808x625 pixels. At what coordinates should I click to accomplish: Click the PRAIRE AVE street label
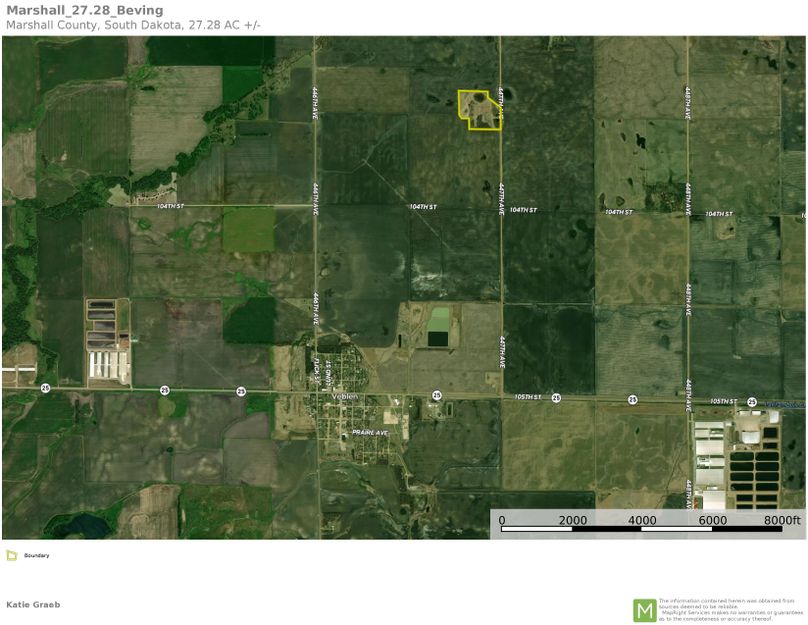coord(368,432)
